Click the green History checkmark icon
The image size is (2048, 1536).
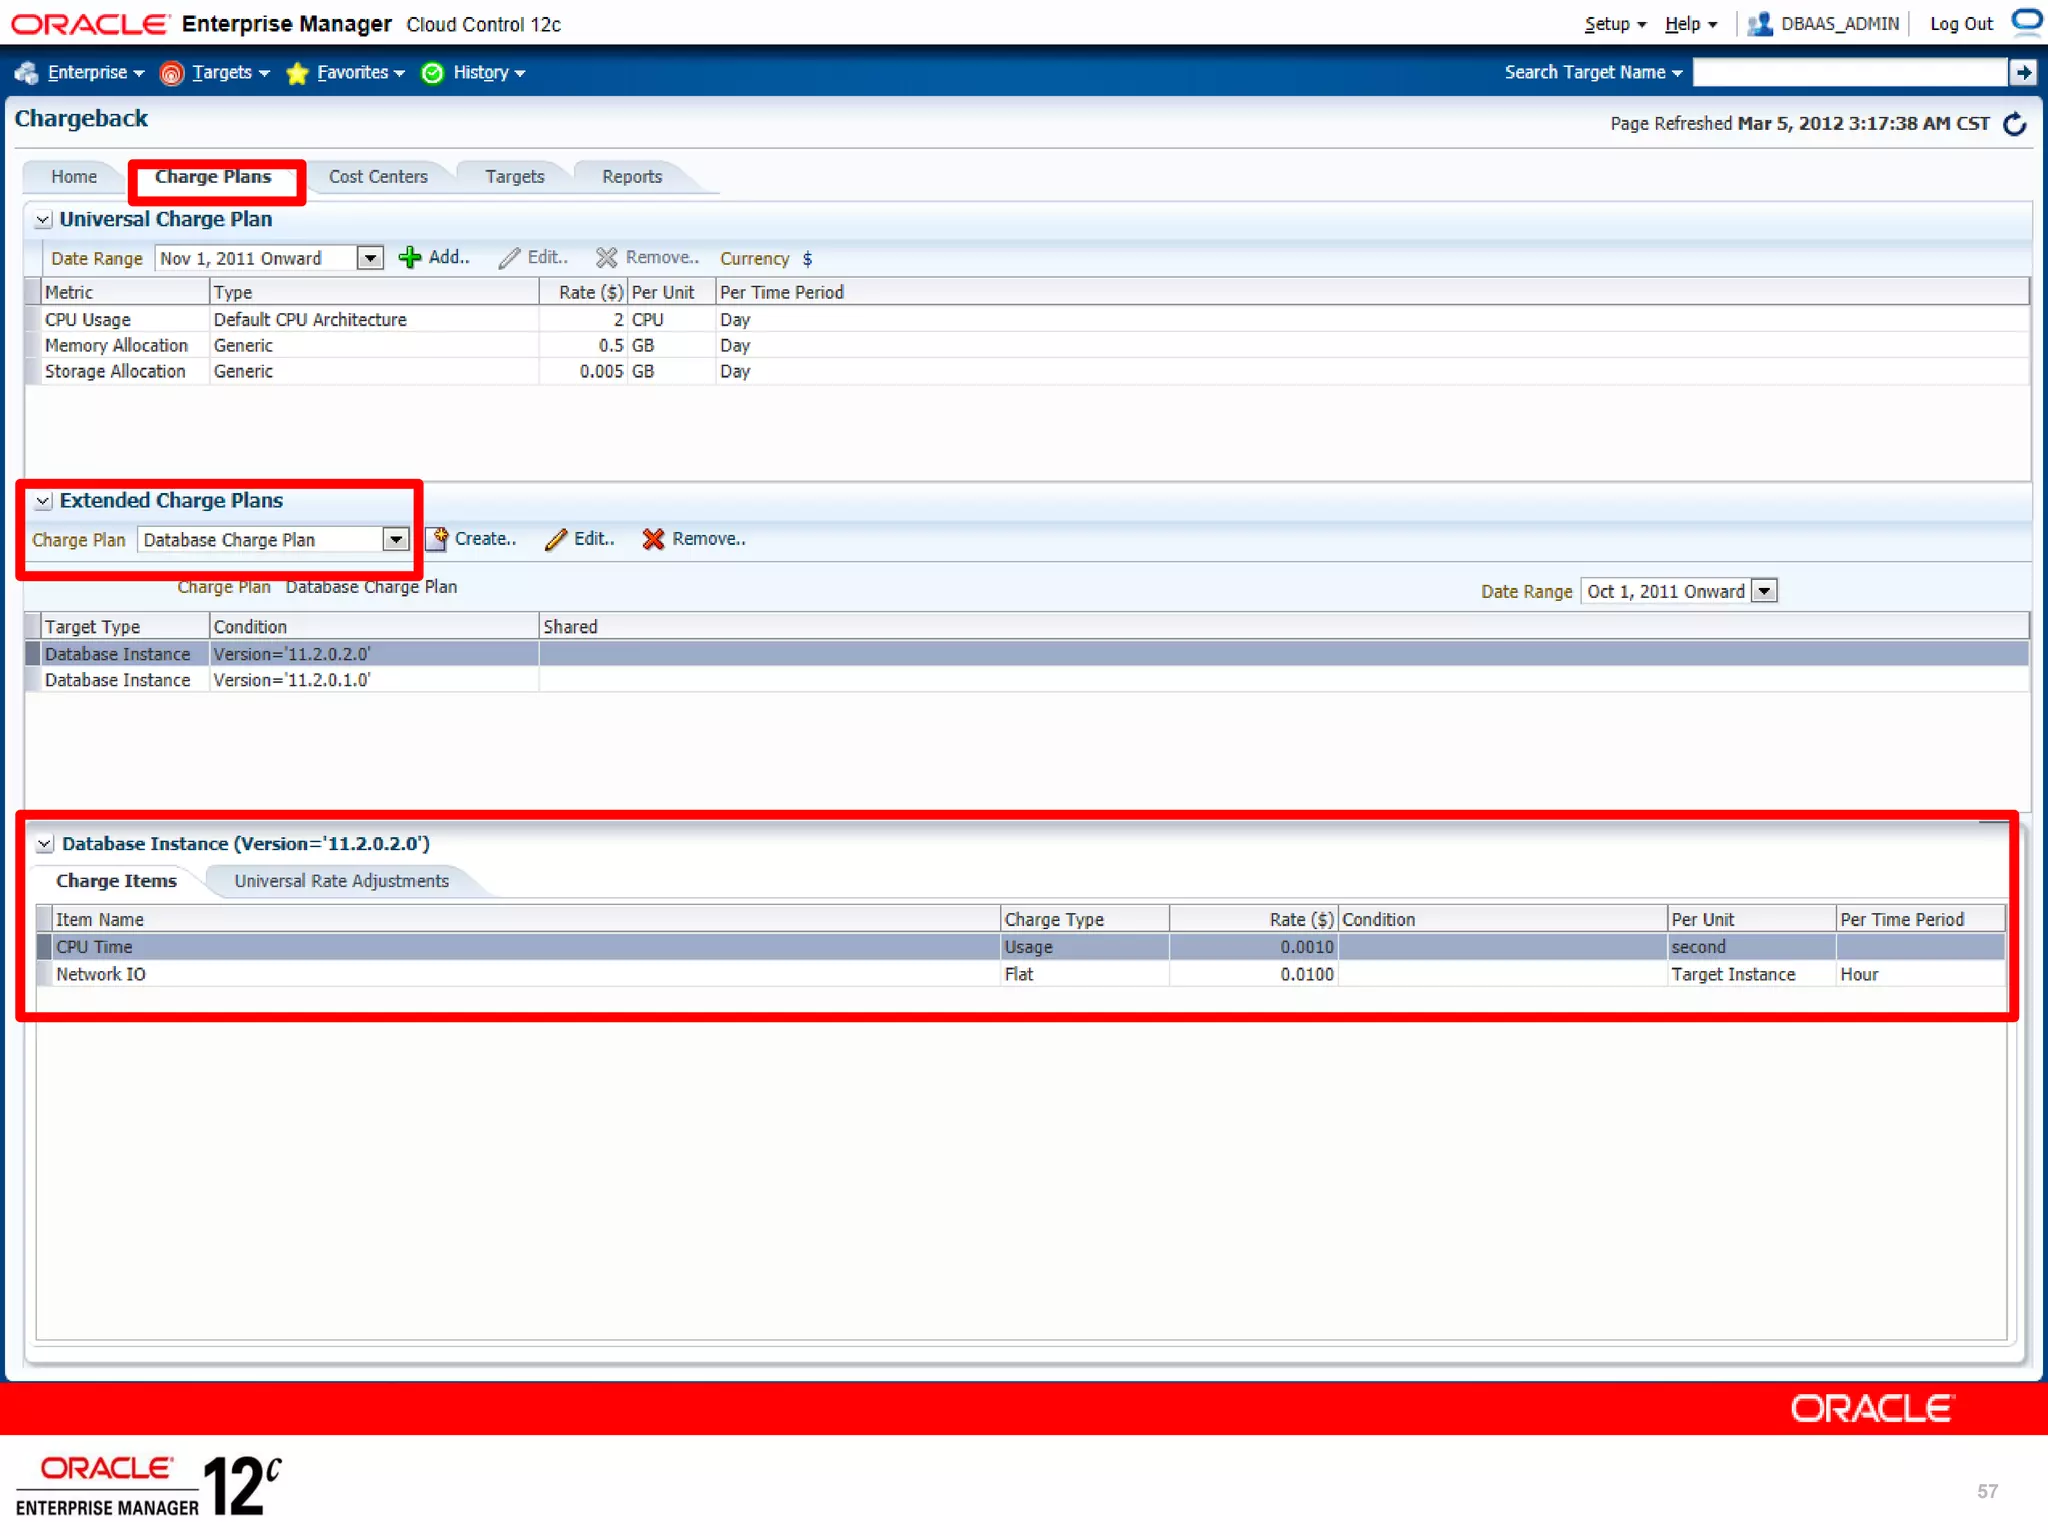432,73
